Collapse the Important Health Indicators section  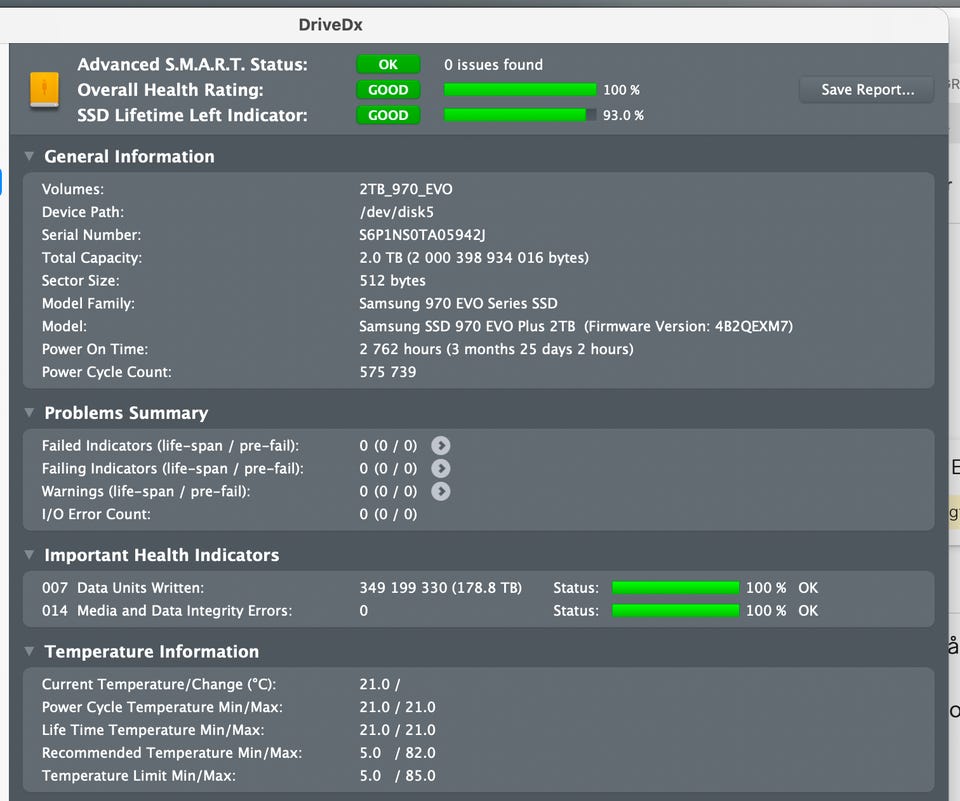tap(29, 555)
